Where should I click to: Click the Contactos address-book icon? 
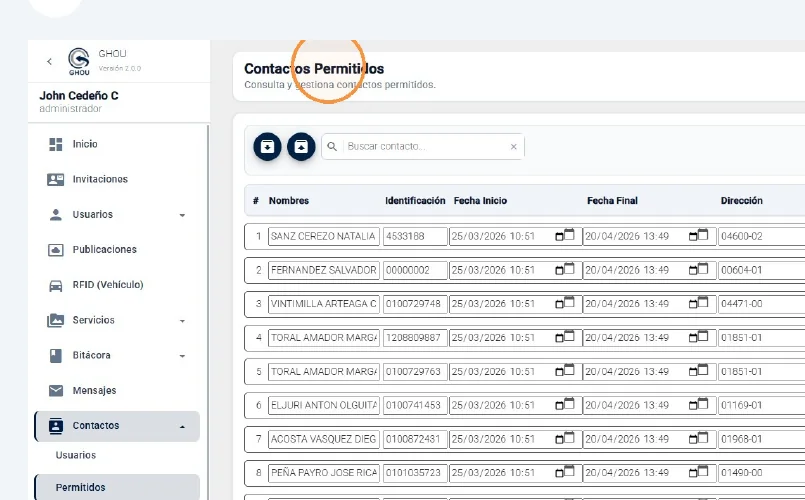(55, 426)
